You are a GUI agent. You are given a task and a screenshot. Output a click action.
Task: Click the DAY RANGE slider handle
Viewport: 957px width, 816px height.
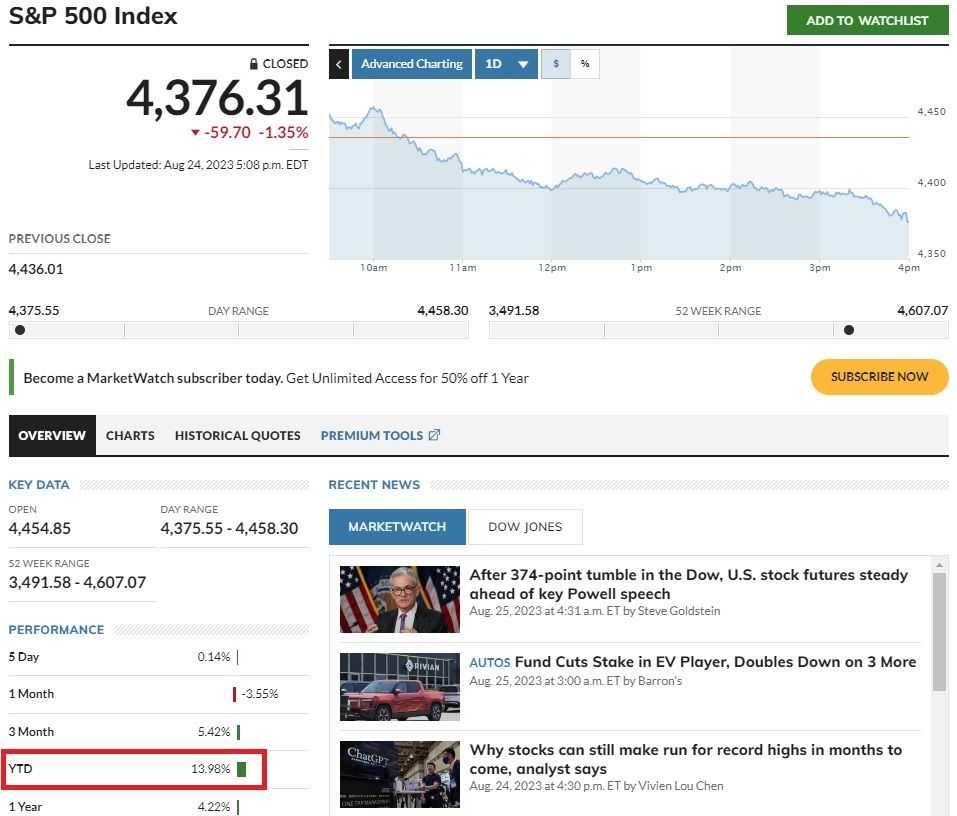tap(17, 329)
